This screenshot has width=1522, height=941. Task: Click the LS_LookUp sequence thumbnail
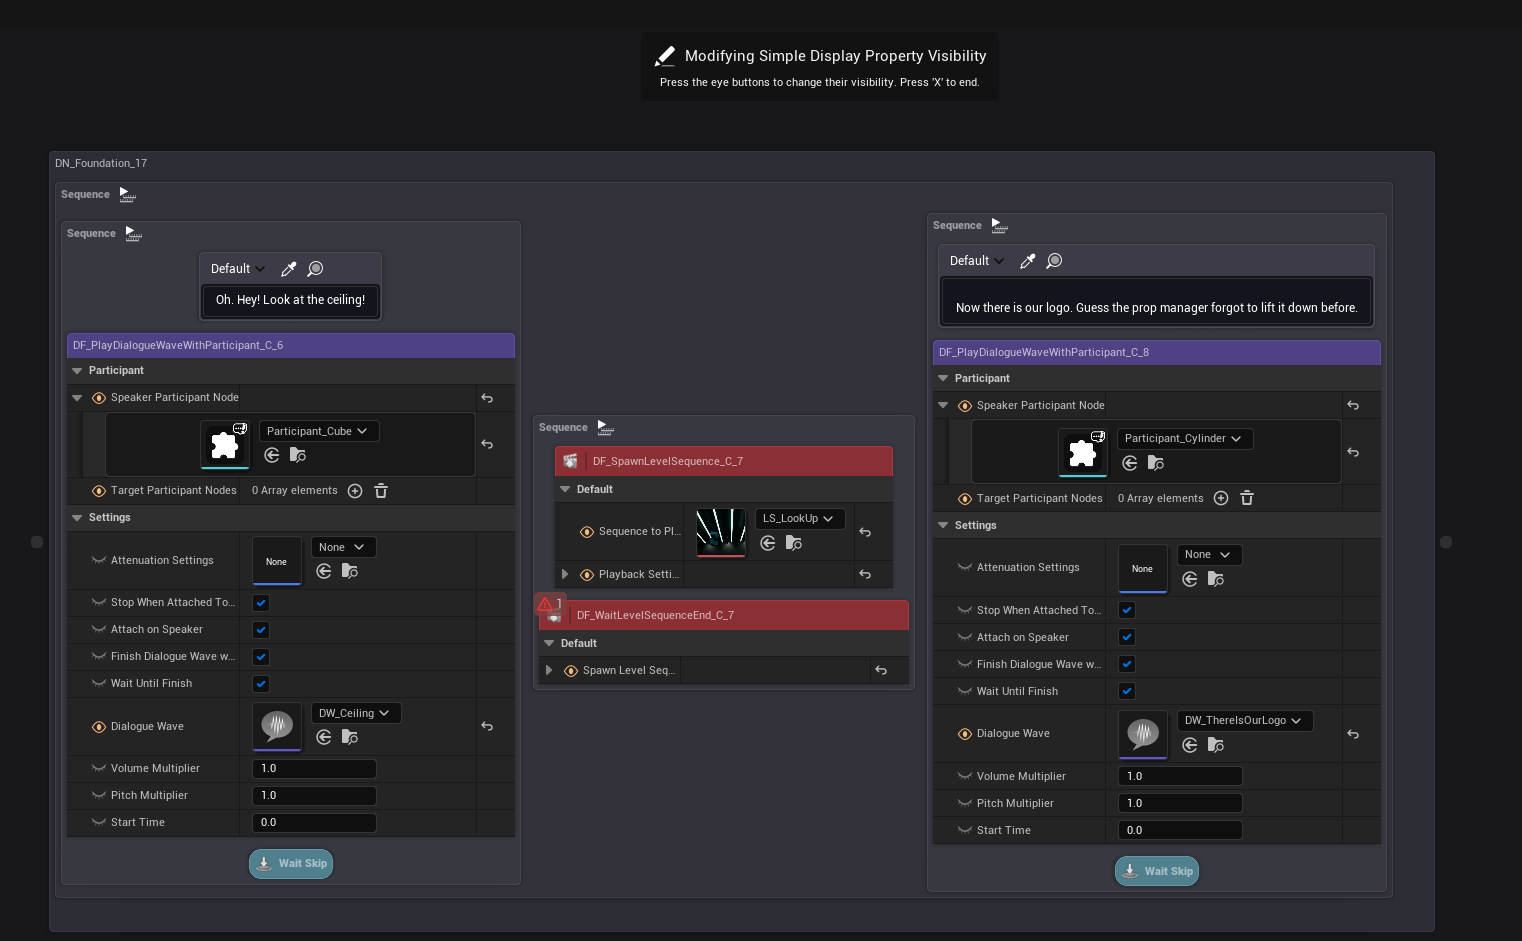click(x=721, y=531)
